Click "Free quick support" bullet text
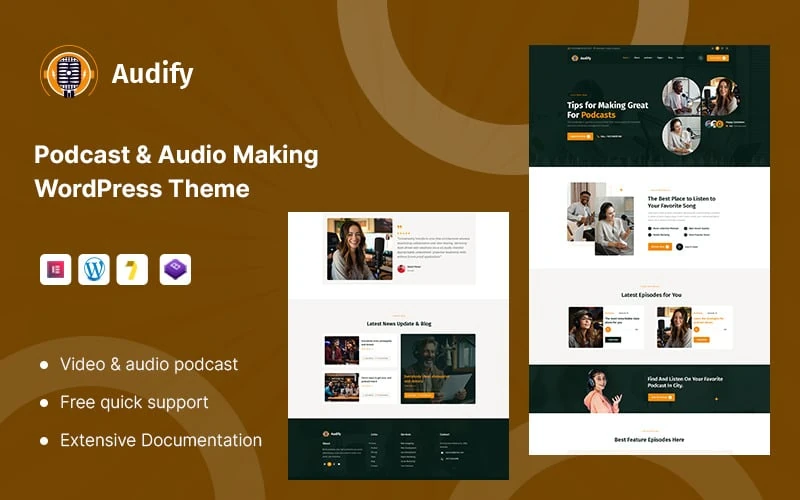 (x=134, y=402)
